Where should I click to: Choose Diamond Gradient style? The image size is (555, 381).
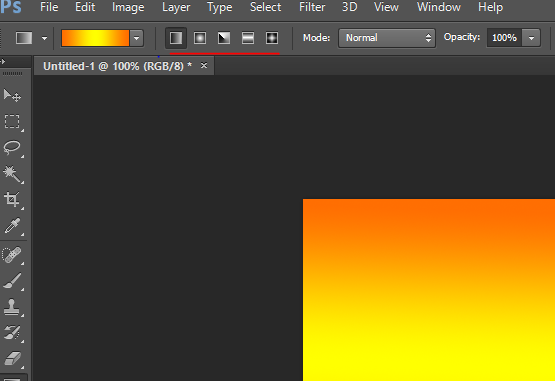click(272, 38)
